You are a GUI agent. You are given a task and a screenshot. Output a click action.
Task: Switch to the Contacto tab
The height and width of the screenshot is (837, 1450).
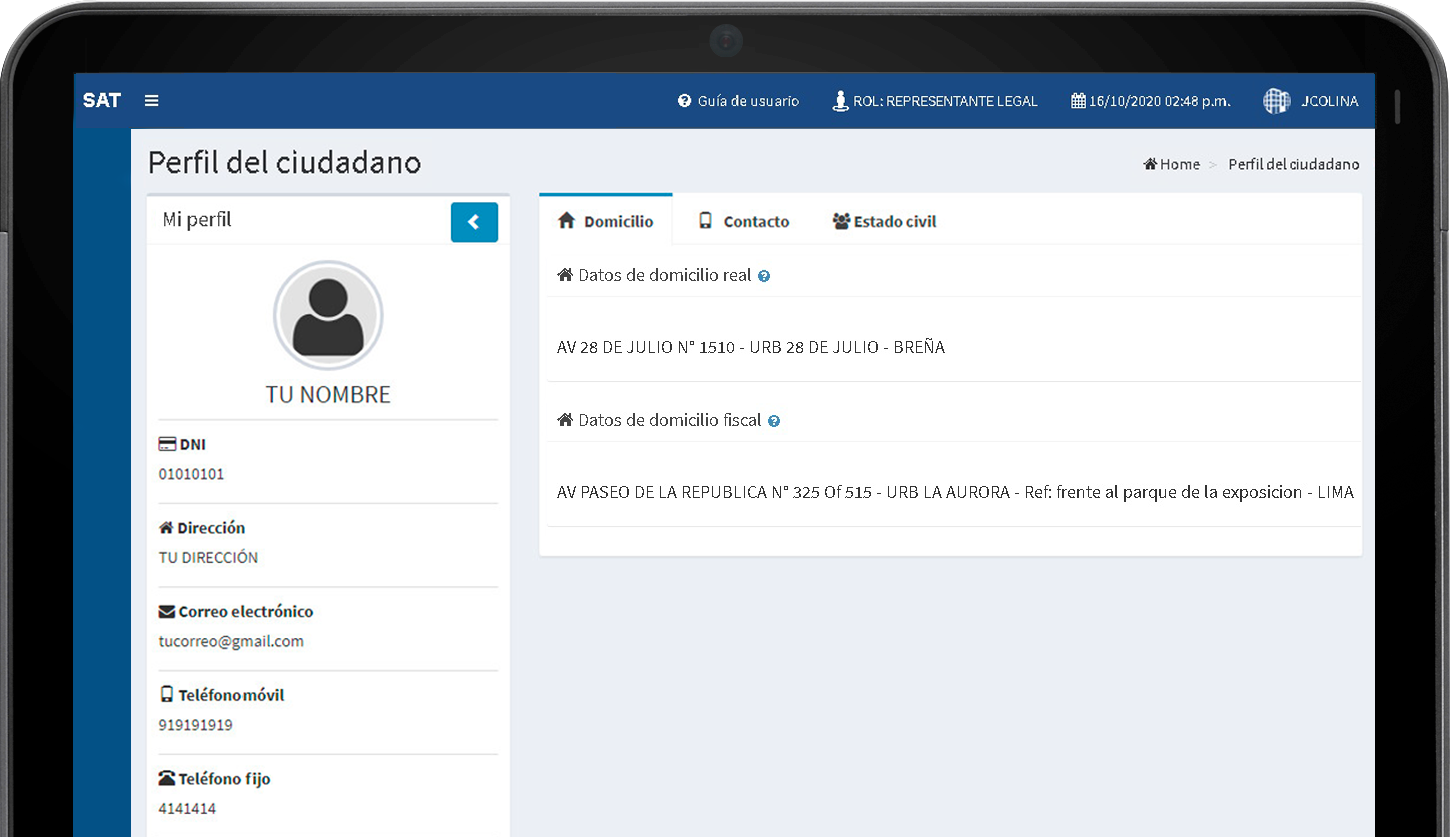click(743, 221)
